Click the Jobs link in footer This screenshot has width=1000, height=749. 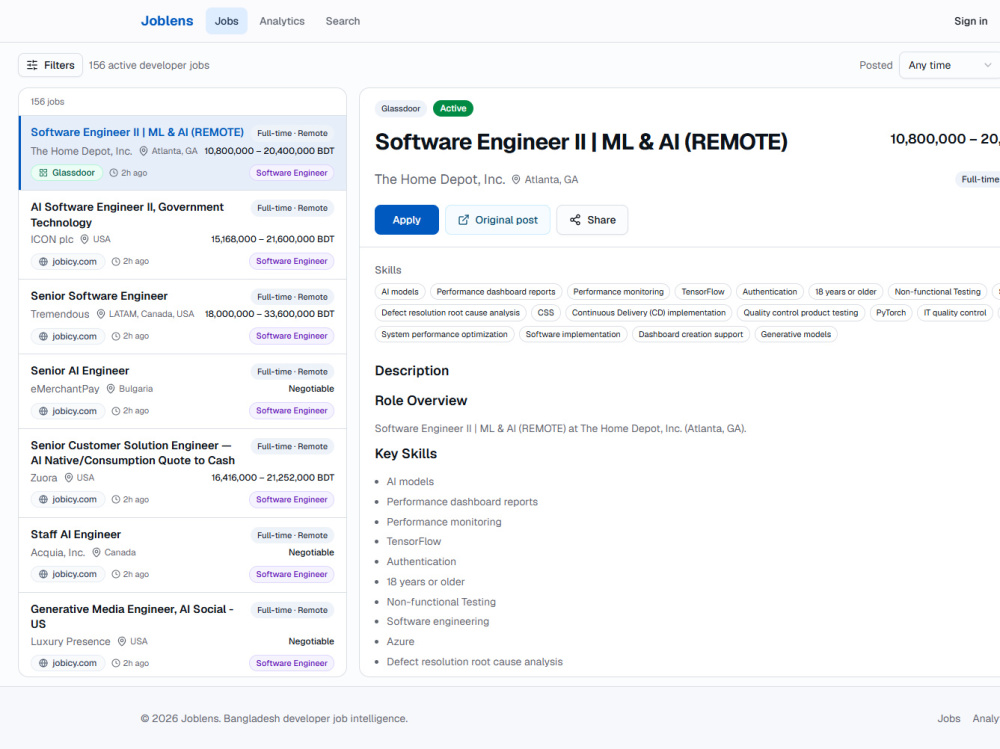pyautogui.click(x=948, y=718)
